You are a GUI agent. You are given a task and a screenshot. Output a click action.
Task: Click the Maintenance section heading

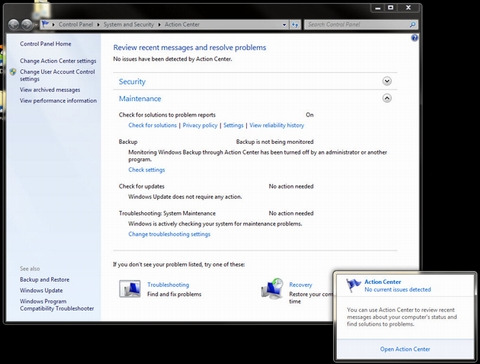[140, 99]
